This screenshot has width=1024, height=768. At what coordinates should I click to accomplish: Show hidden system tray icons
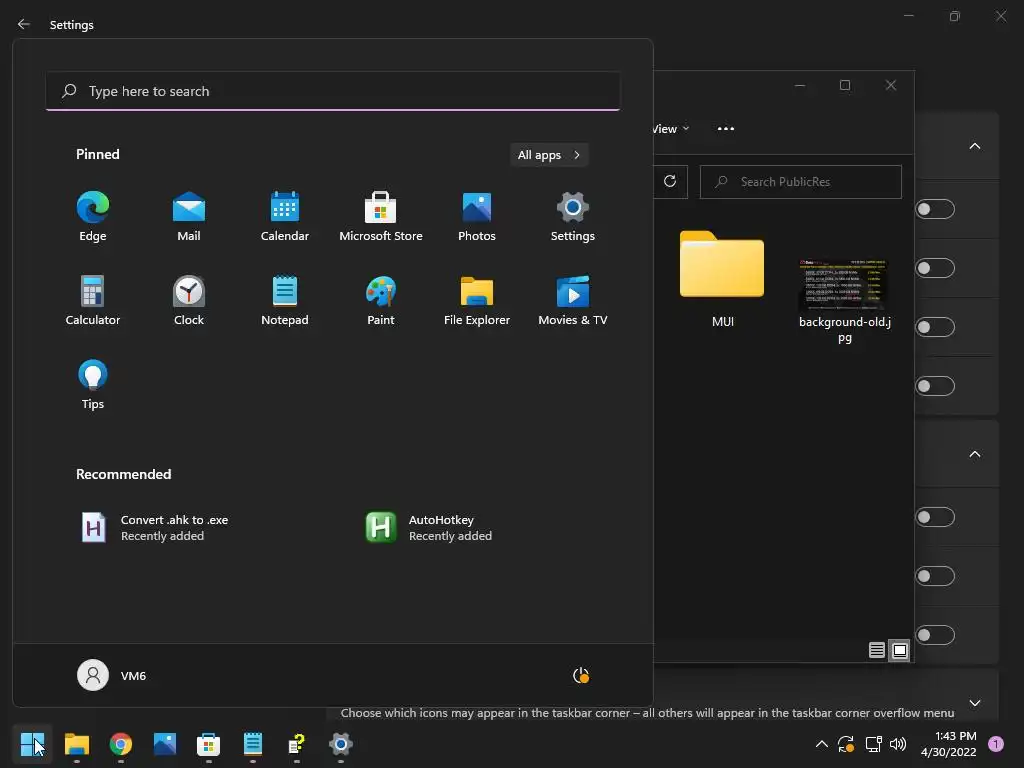click(822, 744)
